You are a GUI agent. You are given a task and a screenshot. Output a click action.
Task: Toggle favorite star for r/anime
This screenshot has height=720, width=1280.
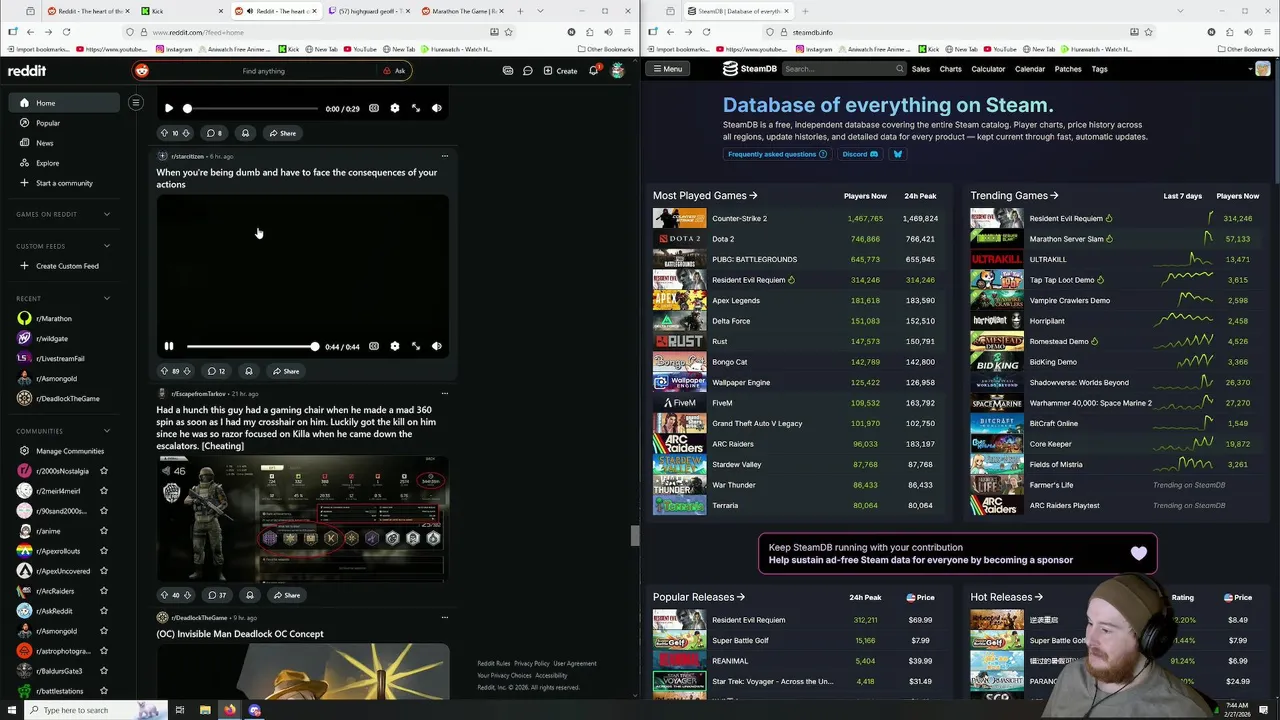click(x=104, y=531)
